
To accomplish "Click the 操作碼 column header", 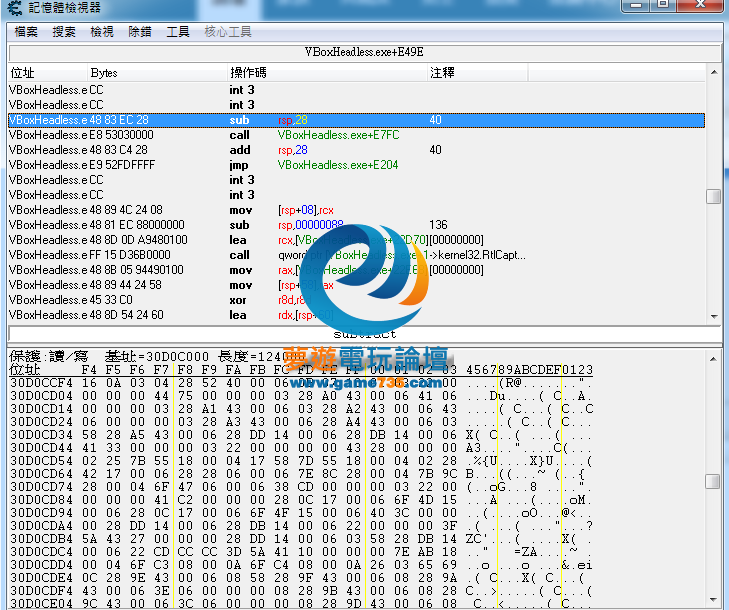I will pyautogui.click(x=248, y=73).
